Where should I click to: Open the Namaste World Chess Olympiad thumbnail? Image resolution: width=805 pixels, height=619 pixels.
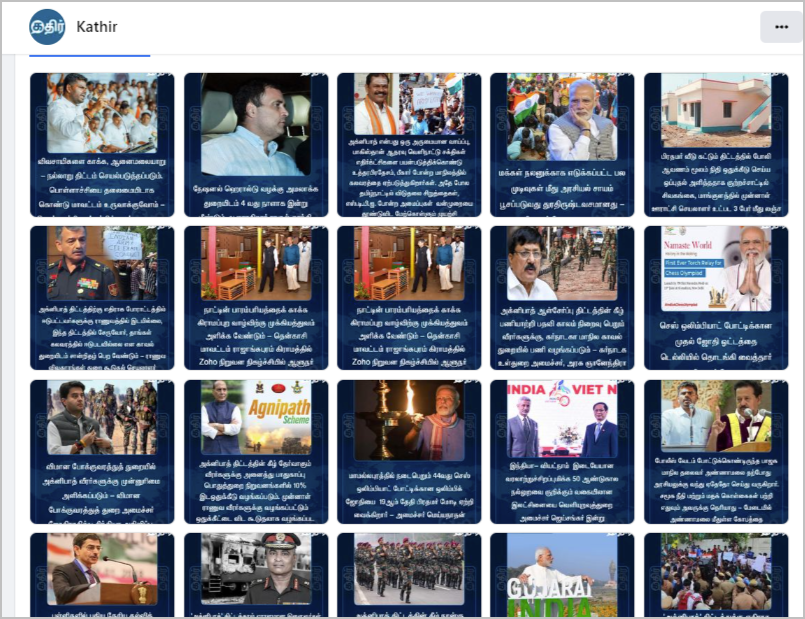(x=716, y=298)
